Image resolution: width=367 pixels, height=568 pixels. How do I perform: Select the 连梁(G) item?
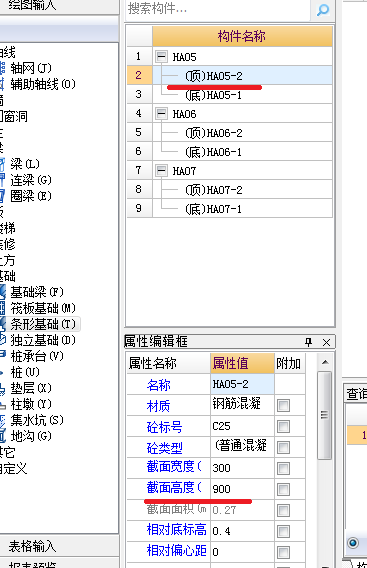pos(30,180)
